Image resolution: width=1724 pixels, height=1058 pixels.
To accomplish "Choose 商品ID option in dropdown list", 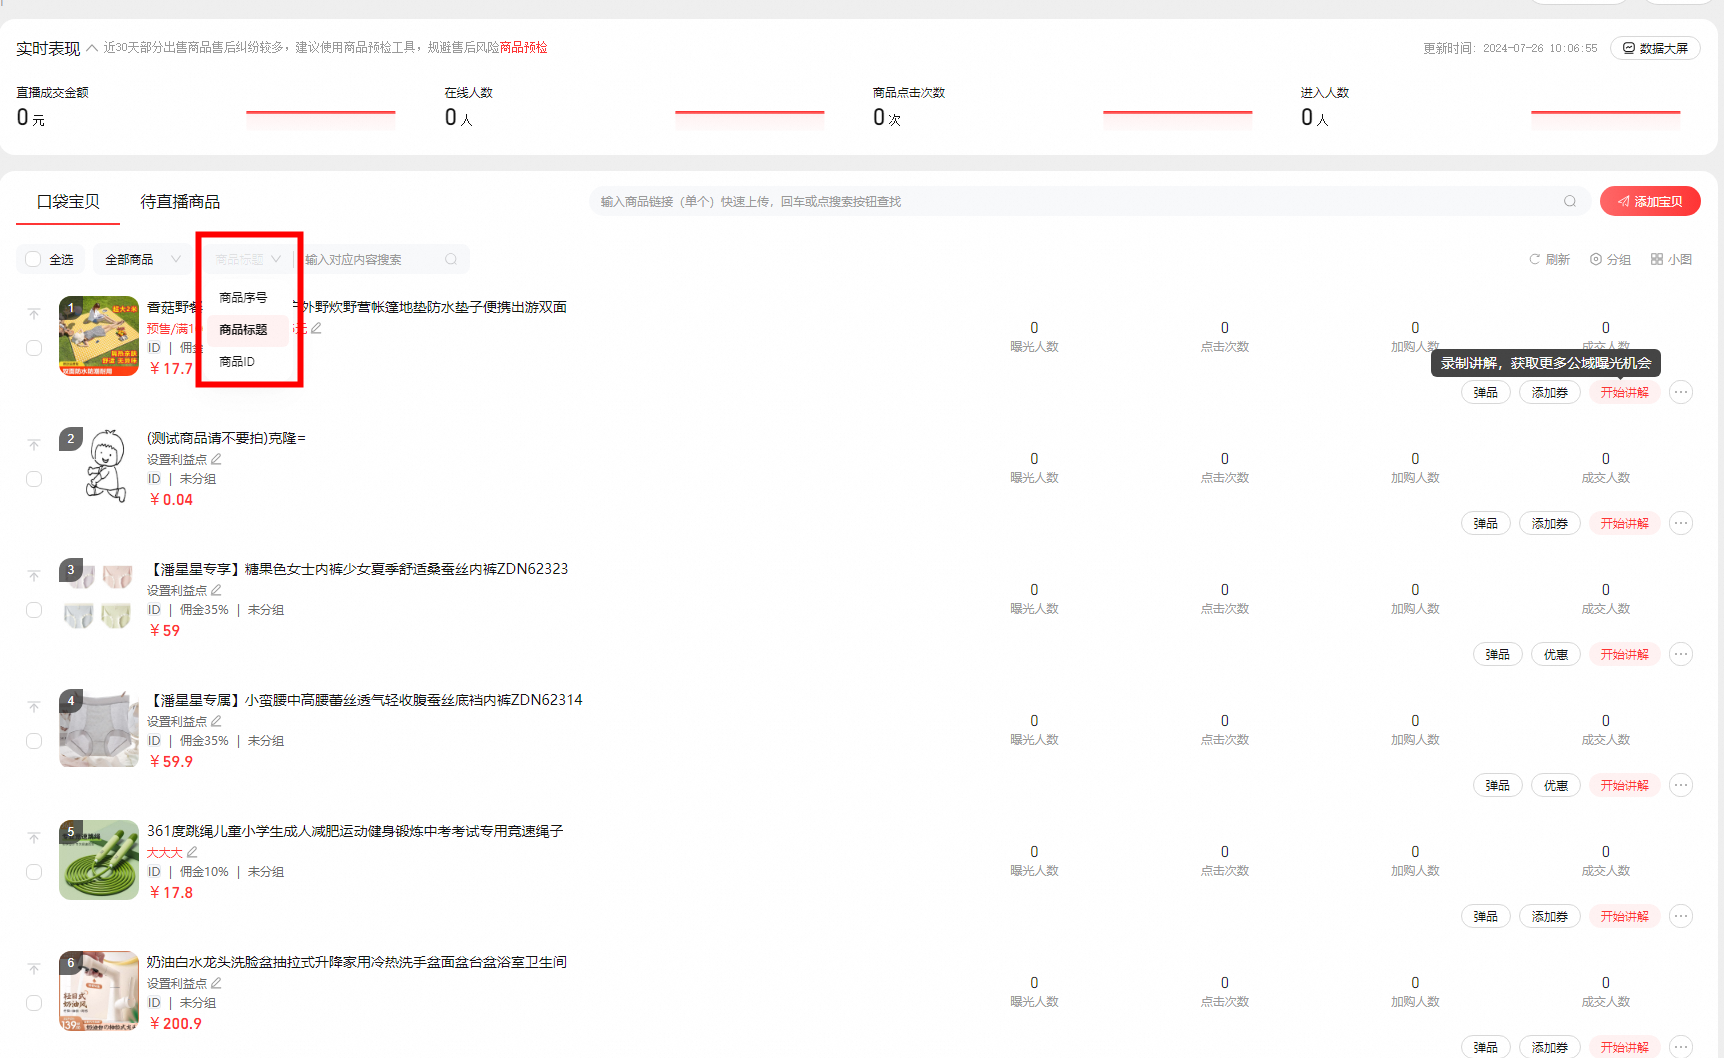I will click(x=237, y=361).
